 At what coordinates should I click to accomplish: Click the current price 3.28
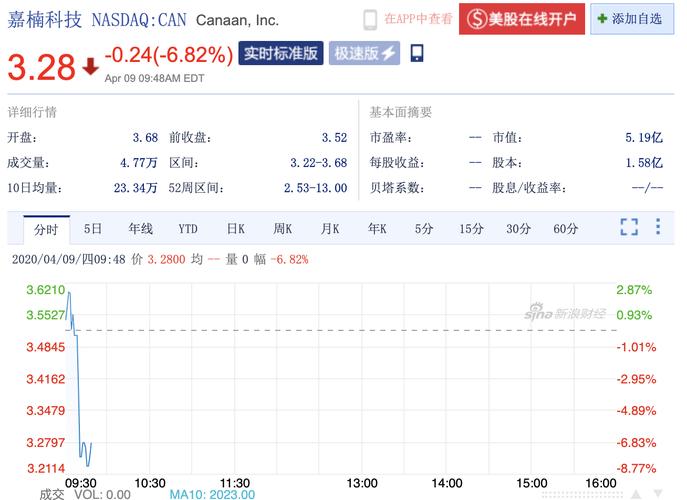click(42, 67)
